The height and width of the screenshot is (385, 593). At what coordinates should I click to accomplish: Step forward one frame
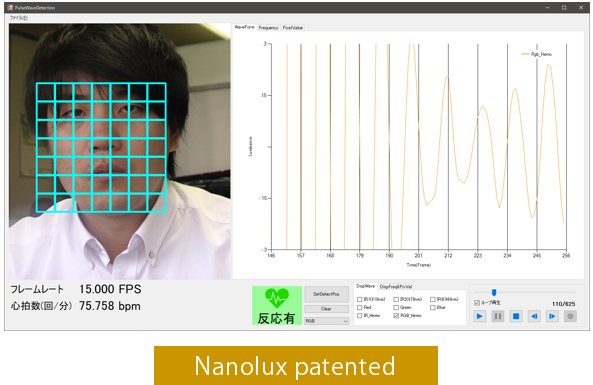[x=552, y=316]
